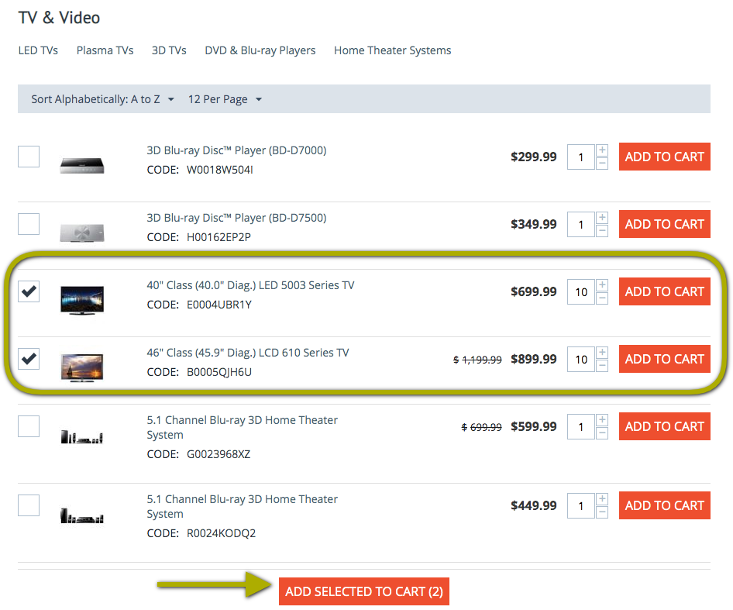Check the BD-D7000 Blu-ray player checkbox

29,157
